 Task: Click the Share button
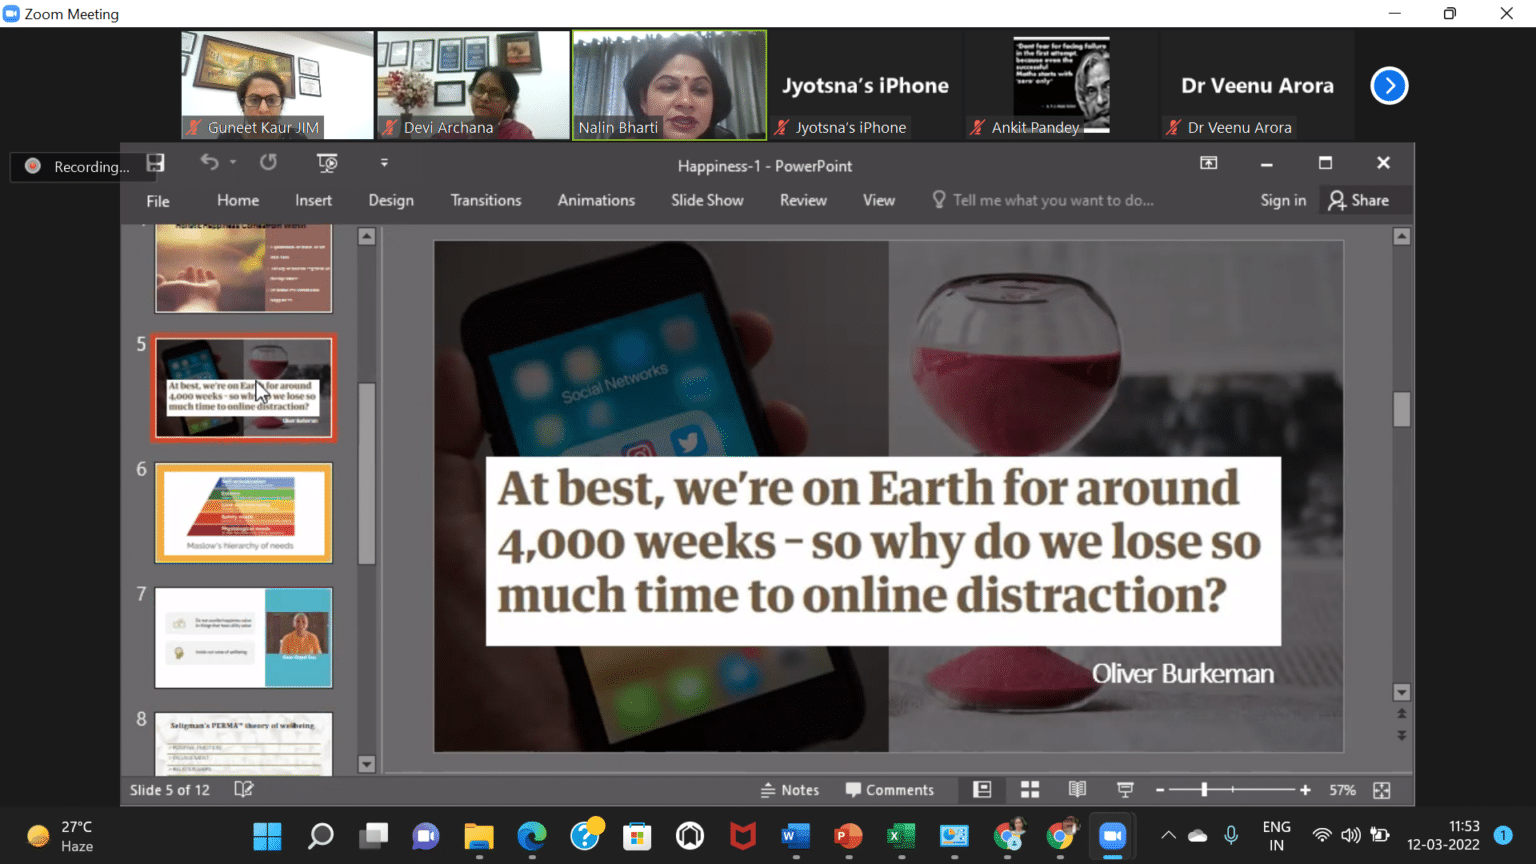coord(1358,200)
